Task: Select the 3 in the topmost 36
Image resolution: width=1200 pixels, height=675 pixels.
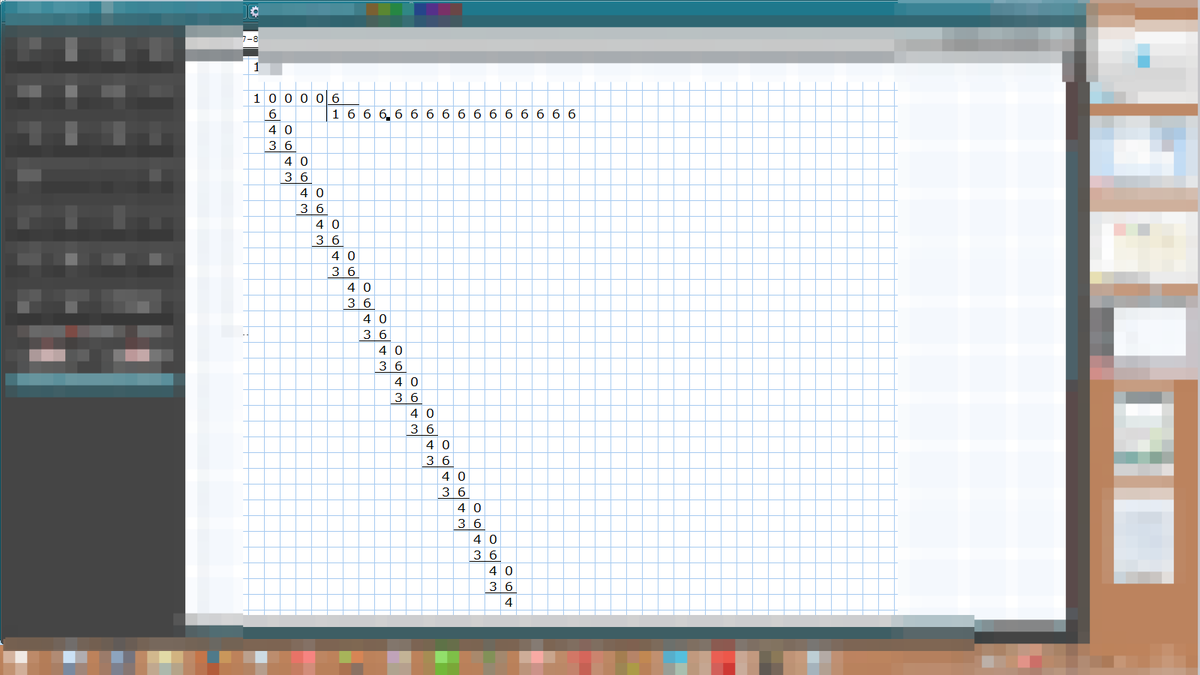Action: coord(272,146)
